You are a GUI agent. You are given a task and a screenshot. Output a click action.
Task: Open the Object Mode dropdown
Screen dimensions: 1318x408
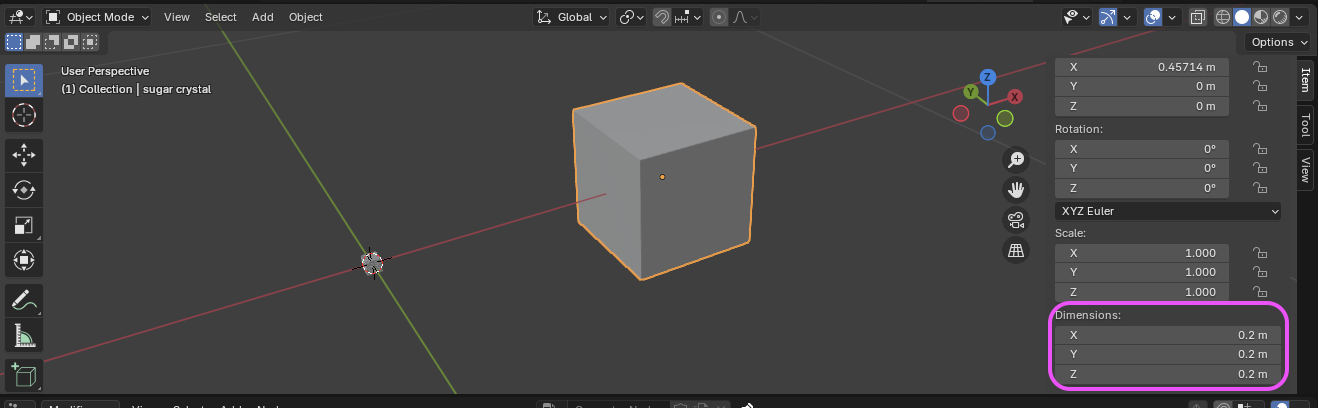click(x=98, y=17)
